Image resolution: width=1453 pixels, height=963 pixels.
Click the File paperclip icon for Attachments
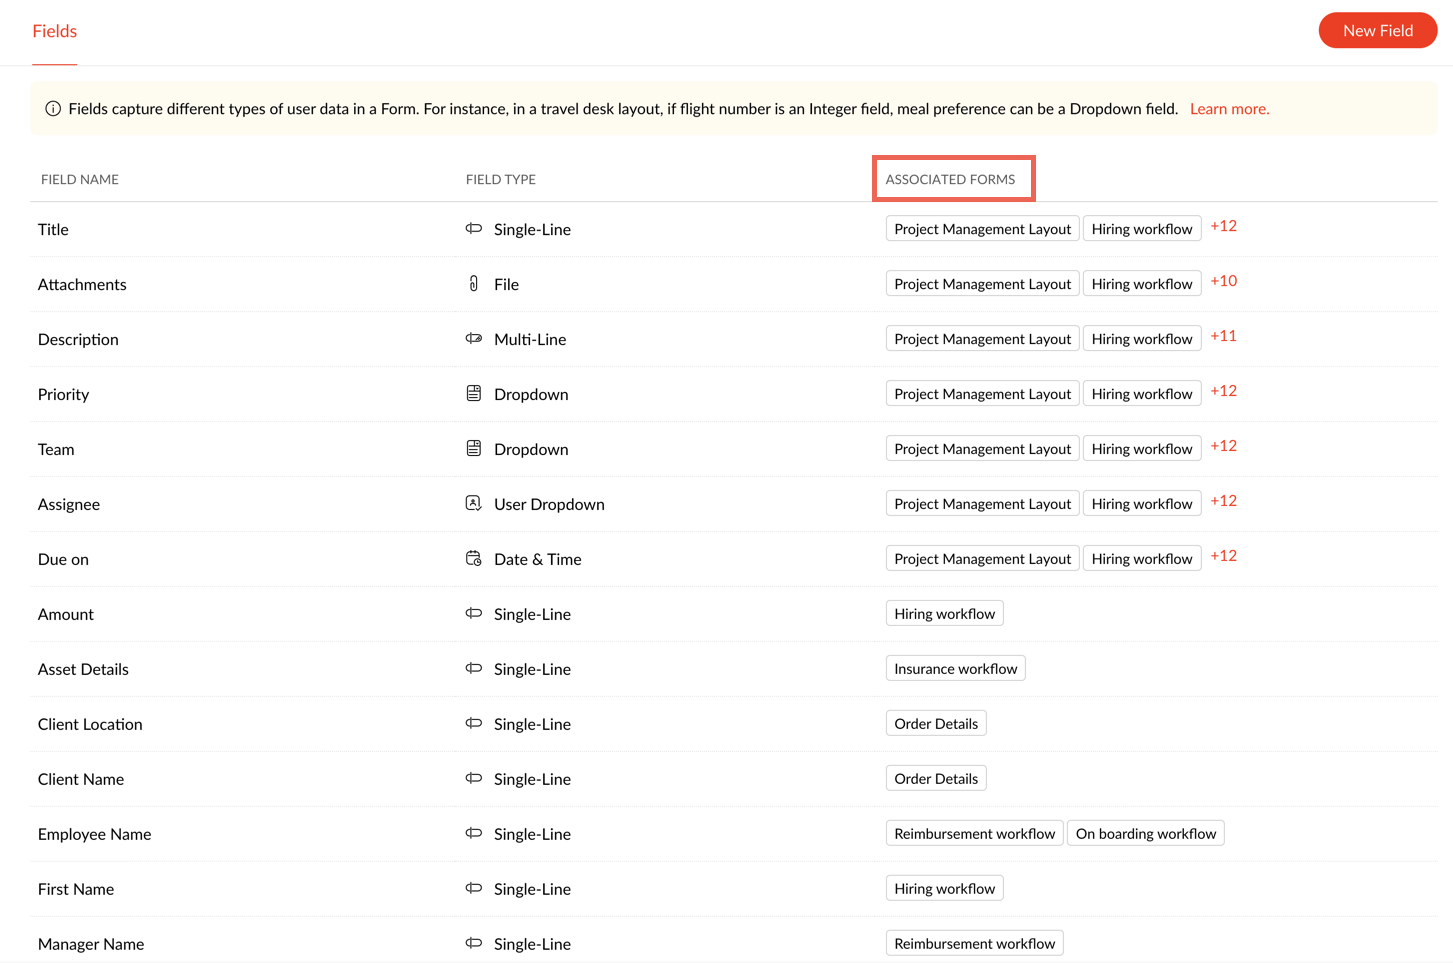click(x=474, y=284)
